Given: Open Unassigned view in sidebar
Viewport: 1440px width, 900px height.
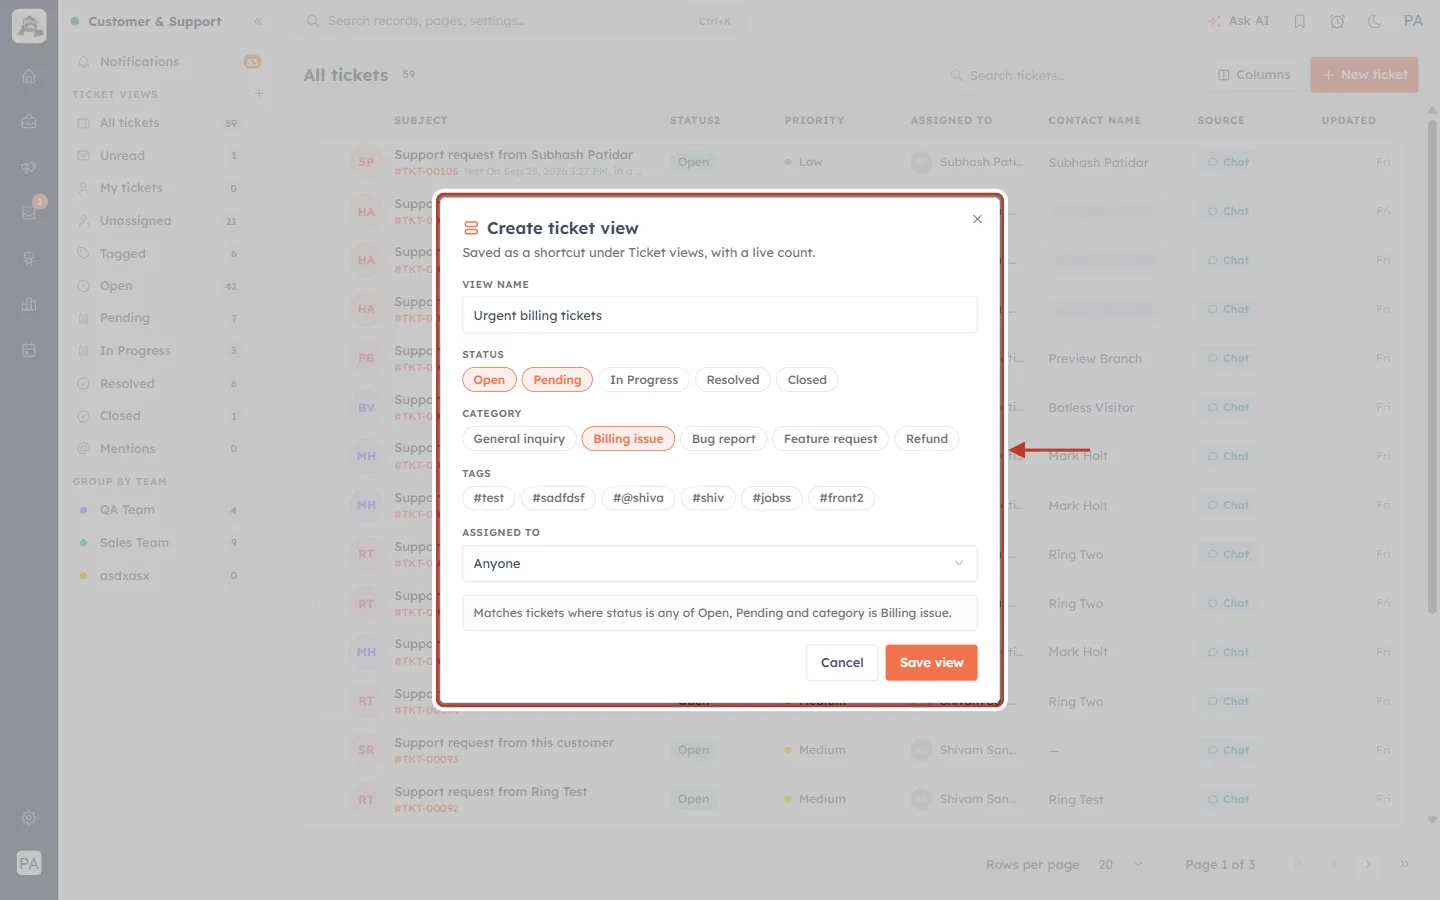Looking at the screenshot, I should coord(158,221).
